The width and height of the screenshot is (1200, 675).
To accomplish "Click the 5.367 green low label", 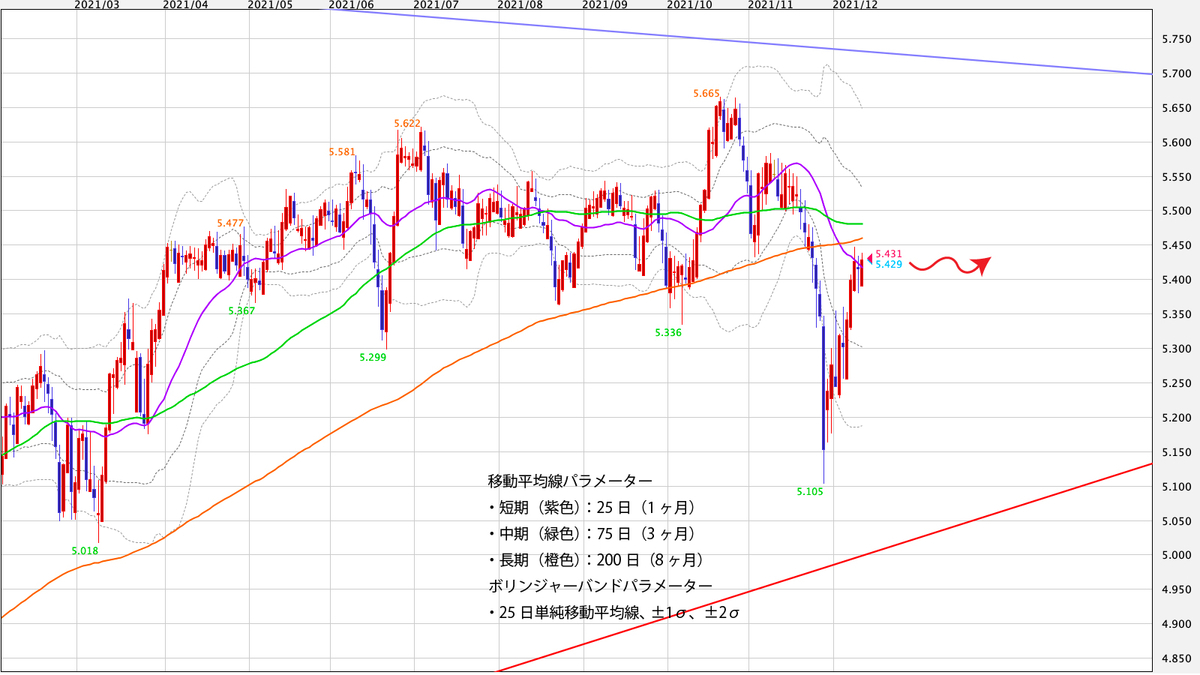I will coord(242,311).
